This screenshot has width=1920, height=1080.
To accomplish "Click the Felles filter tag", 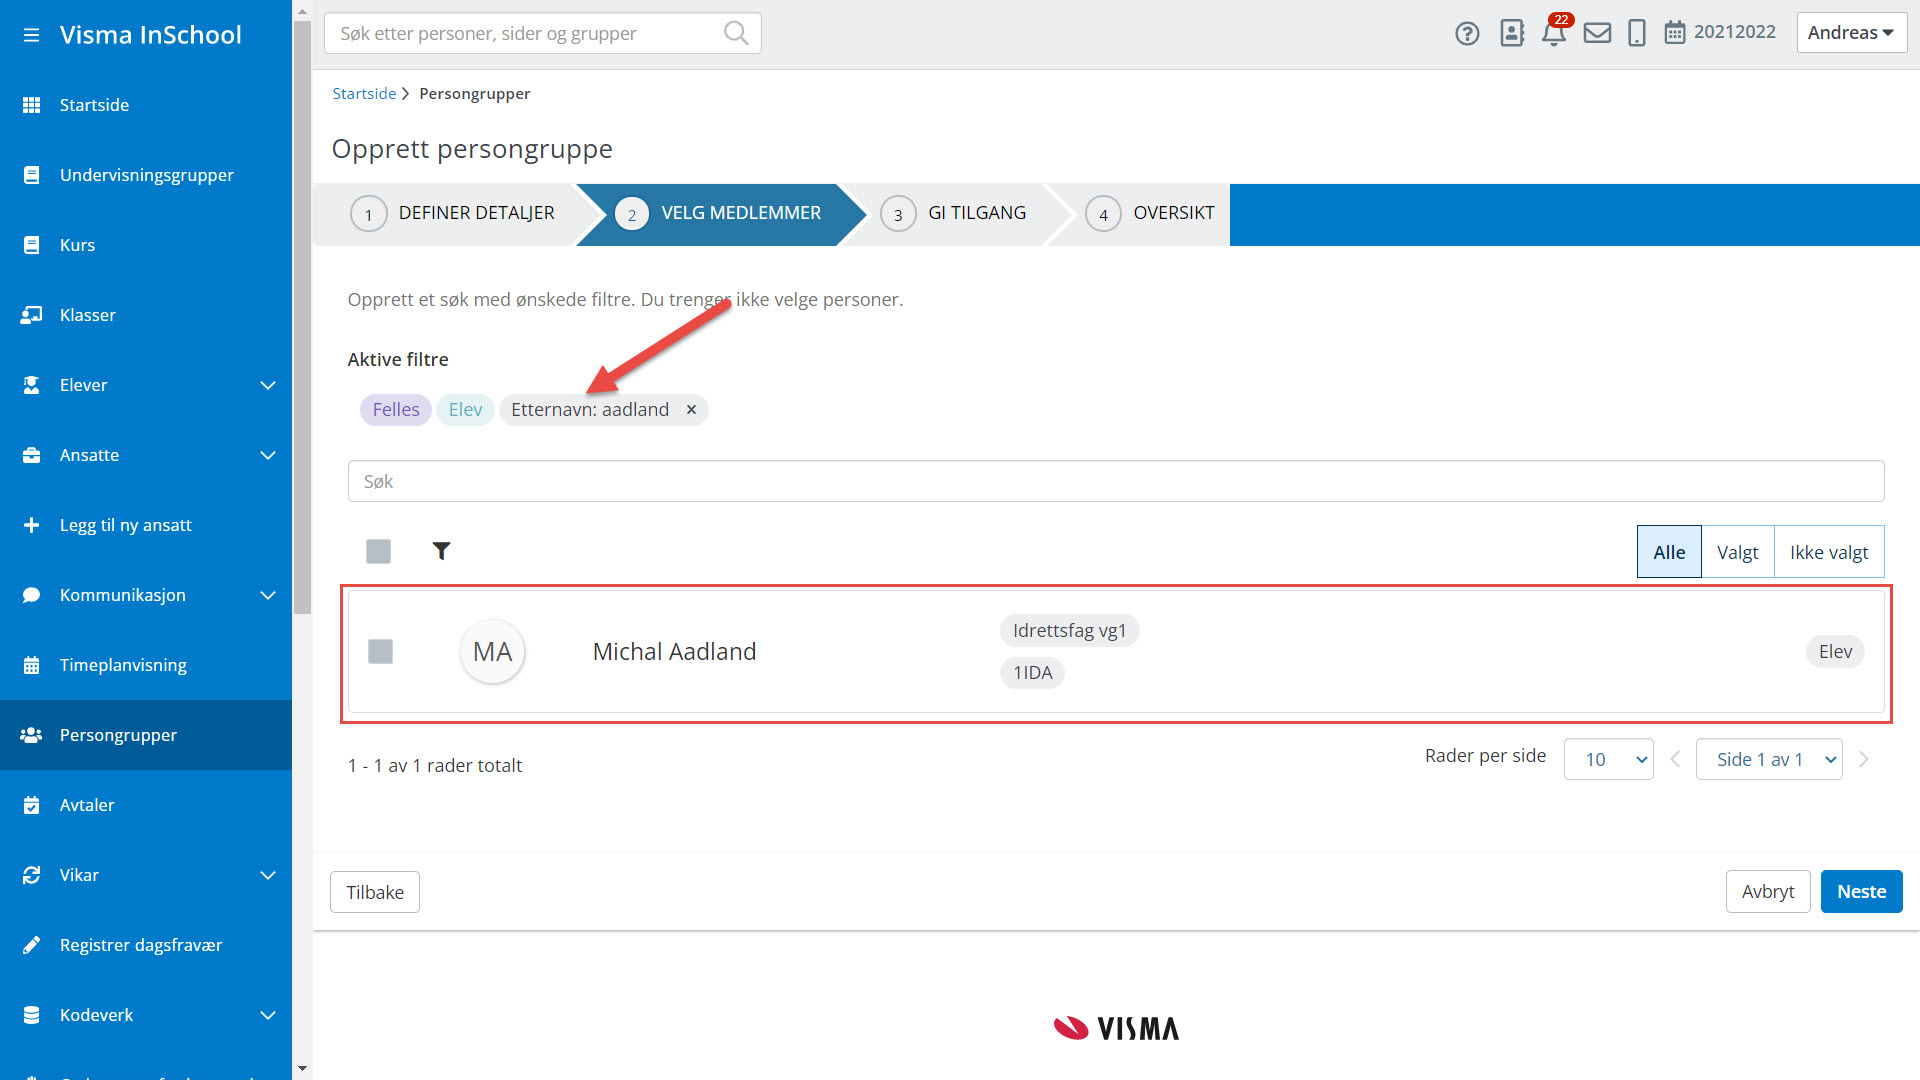I will (x=396, y=410).
